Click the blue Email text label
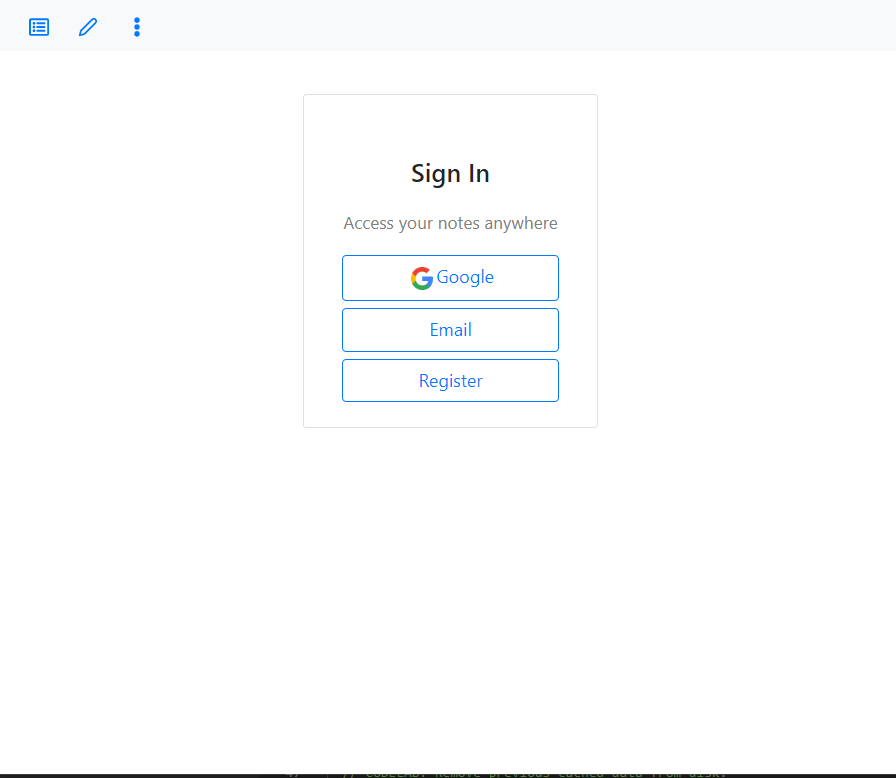Image resolution: width=896 pixels, height=778 pixels. coord(450,330)
